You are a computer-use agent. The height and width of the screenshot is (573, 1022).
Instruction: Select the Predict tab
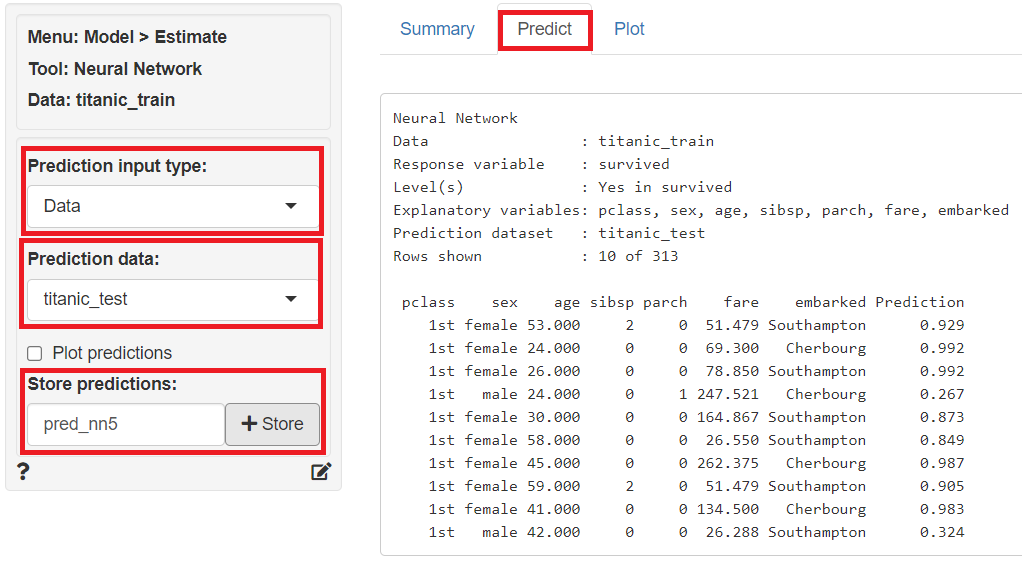pyautogui.click(x=545, y=29)
